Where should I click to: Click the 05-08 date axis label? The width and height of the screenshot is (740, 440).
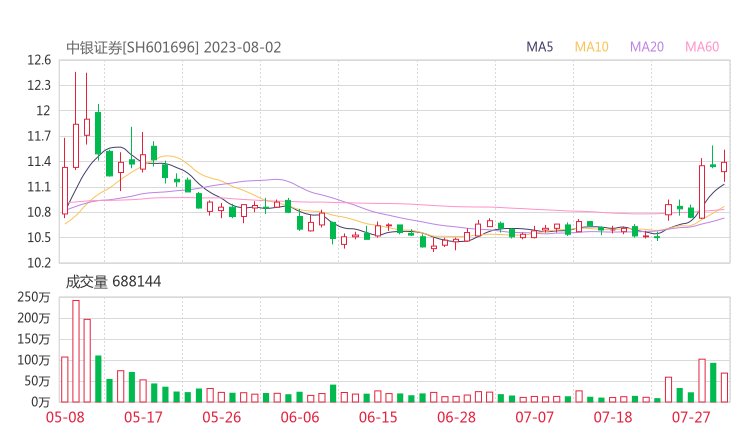(65, 417)
